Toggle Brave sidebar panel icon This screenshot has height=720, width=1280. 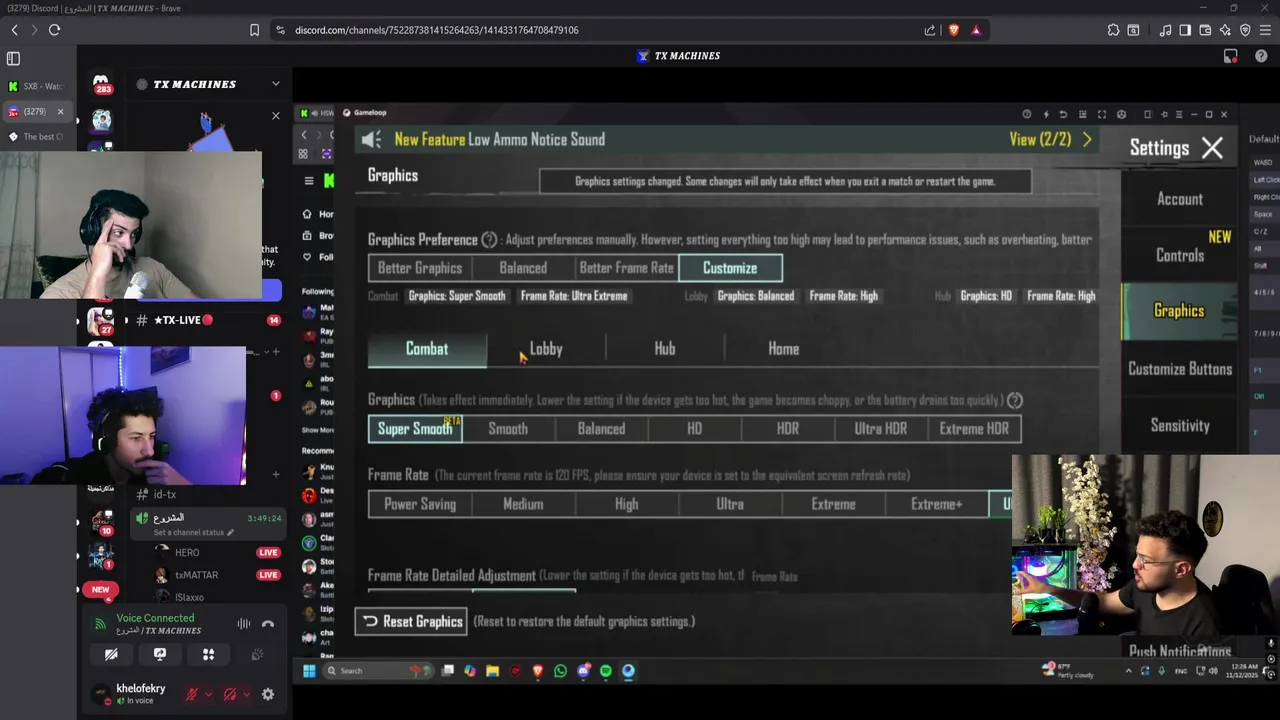(1185, 30)
